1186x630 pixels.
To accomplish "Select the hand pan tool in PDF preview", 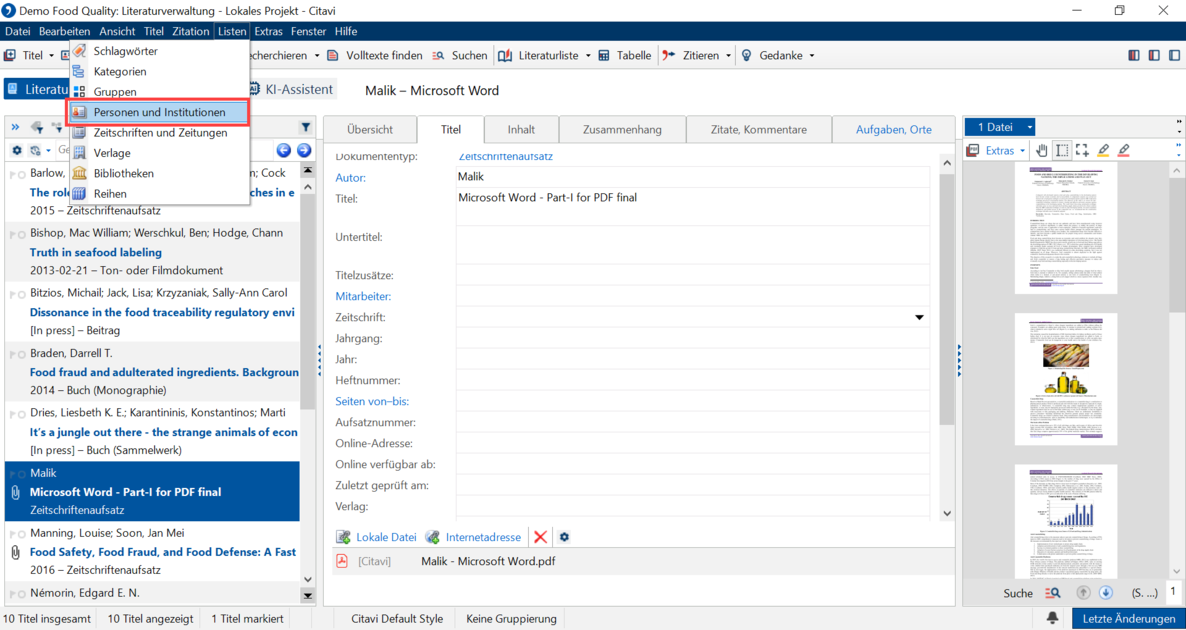I will pos(1042,151).
